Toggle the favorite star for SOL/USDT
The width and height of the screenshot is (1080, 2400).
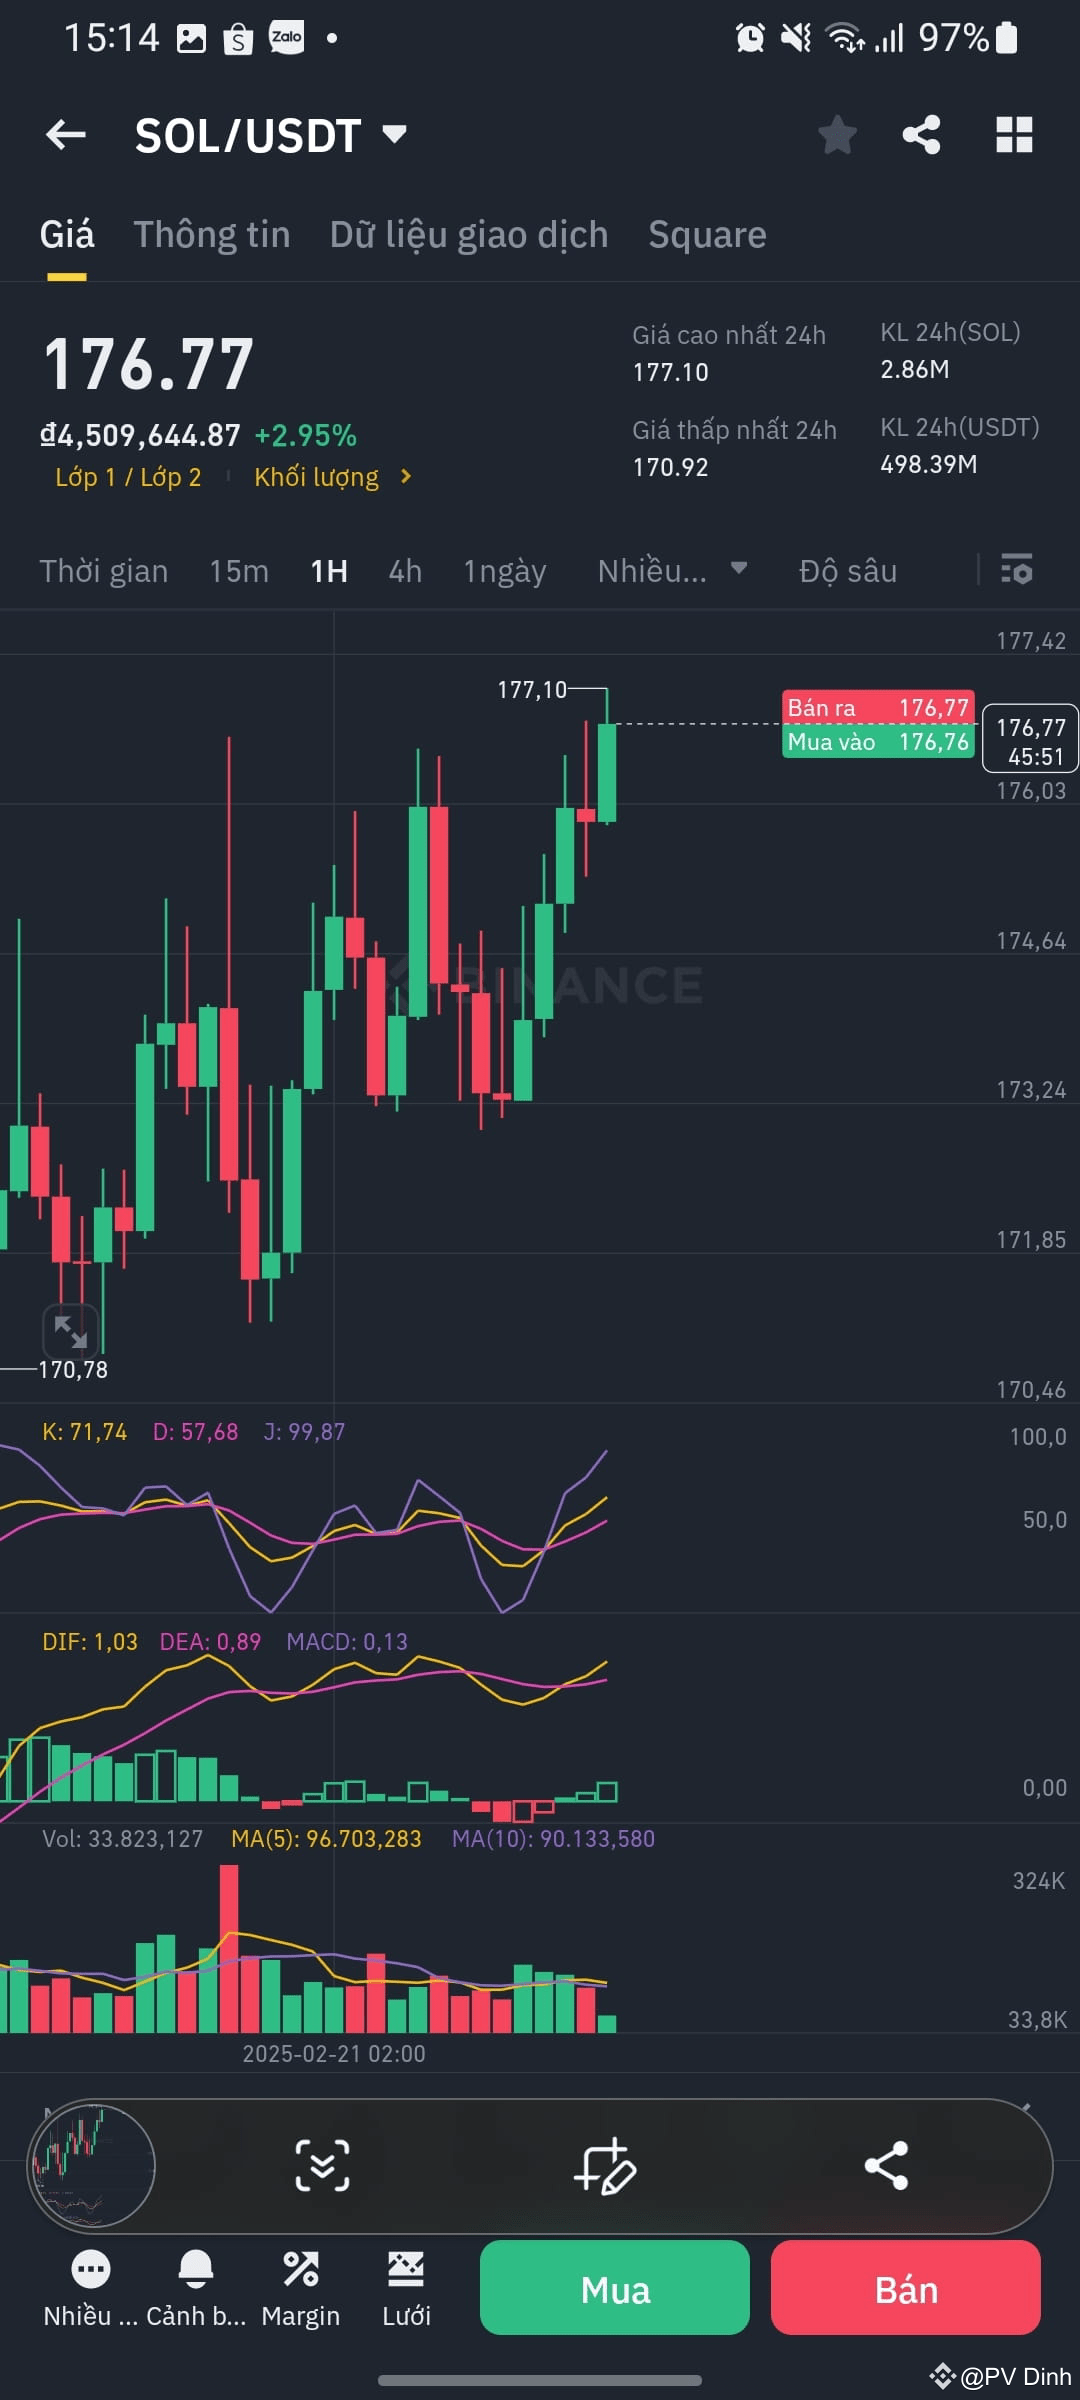(x=837, y=135)
